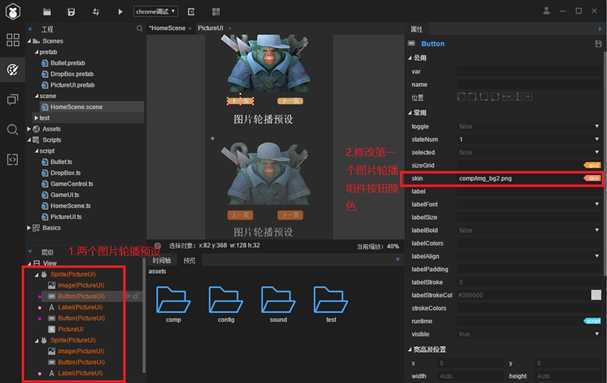Screen dimensions: 607x383
Task: Collapse the View hierarchy root
Action: pos(29,263)
